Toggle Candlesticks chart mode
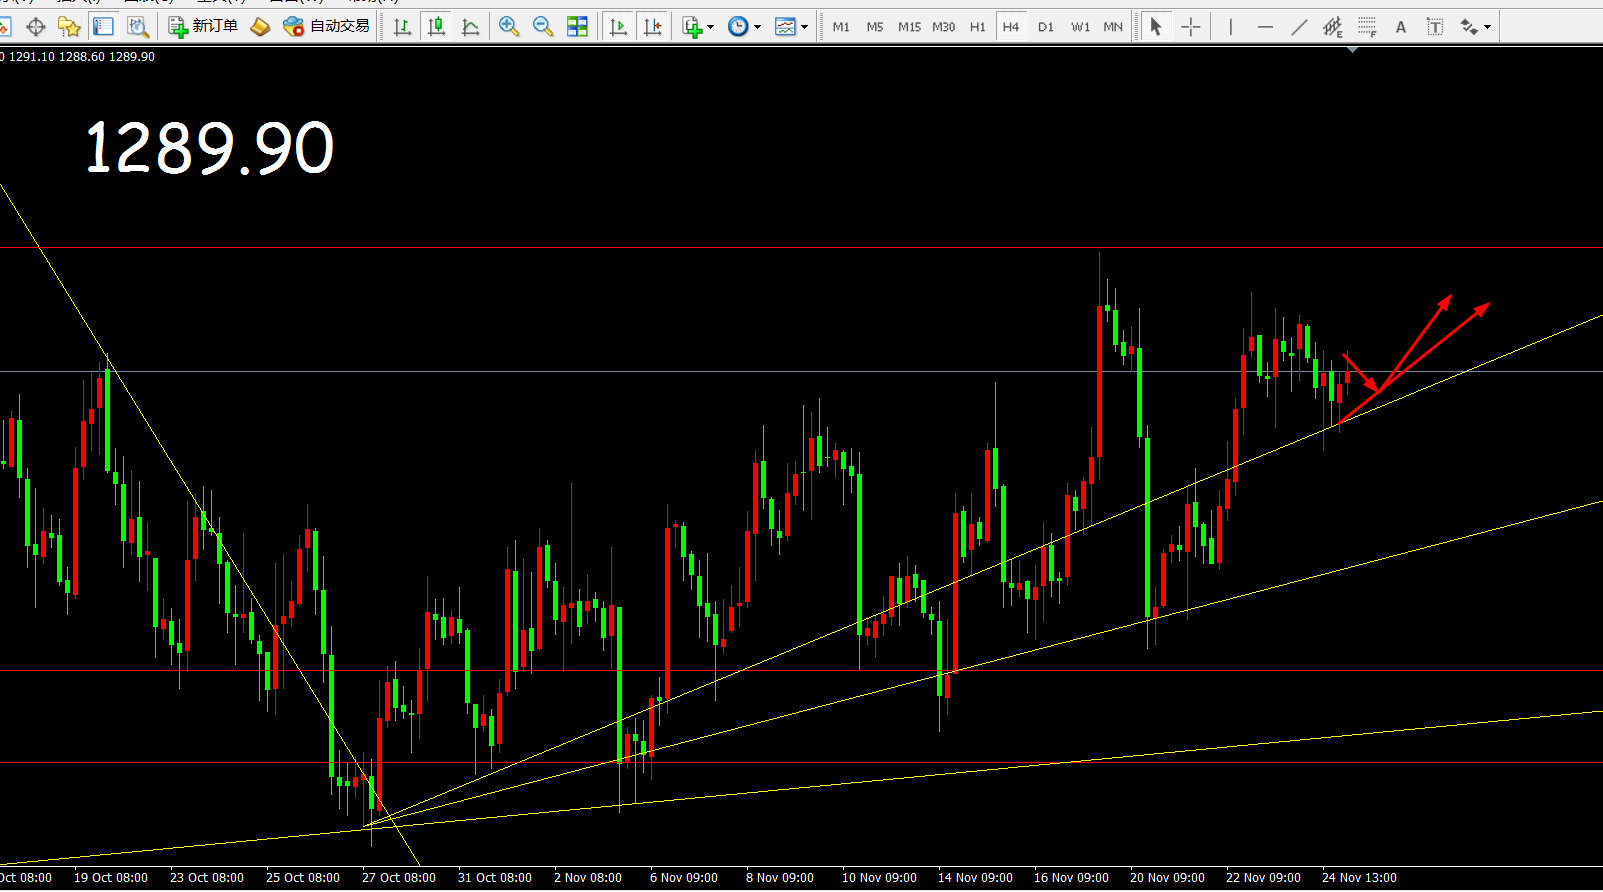1603x892 pixels. click(436, 27)
